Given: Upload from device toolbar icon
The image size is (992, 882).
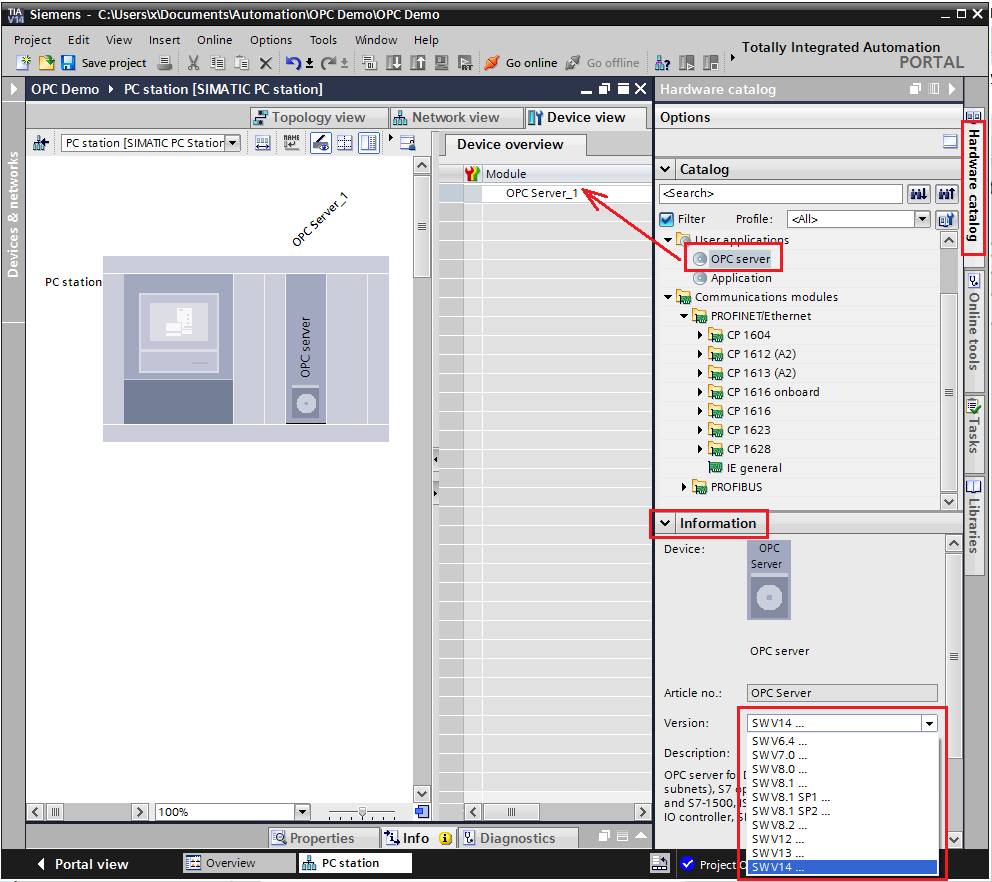Looking at the screenshot, I should point(418,63).
